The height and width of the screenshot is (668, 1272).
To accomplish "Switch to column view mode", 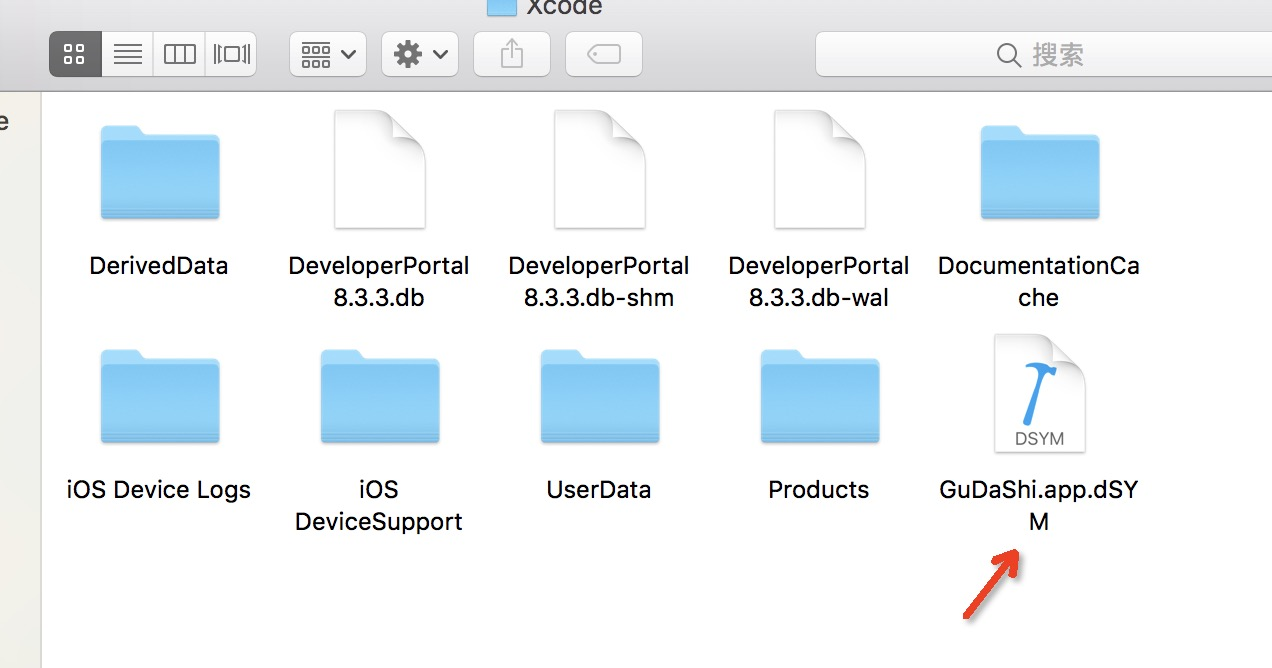I will pyautogui.click(x=179, y=54).
